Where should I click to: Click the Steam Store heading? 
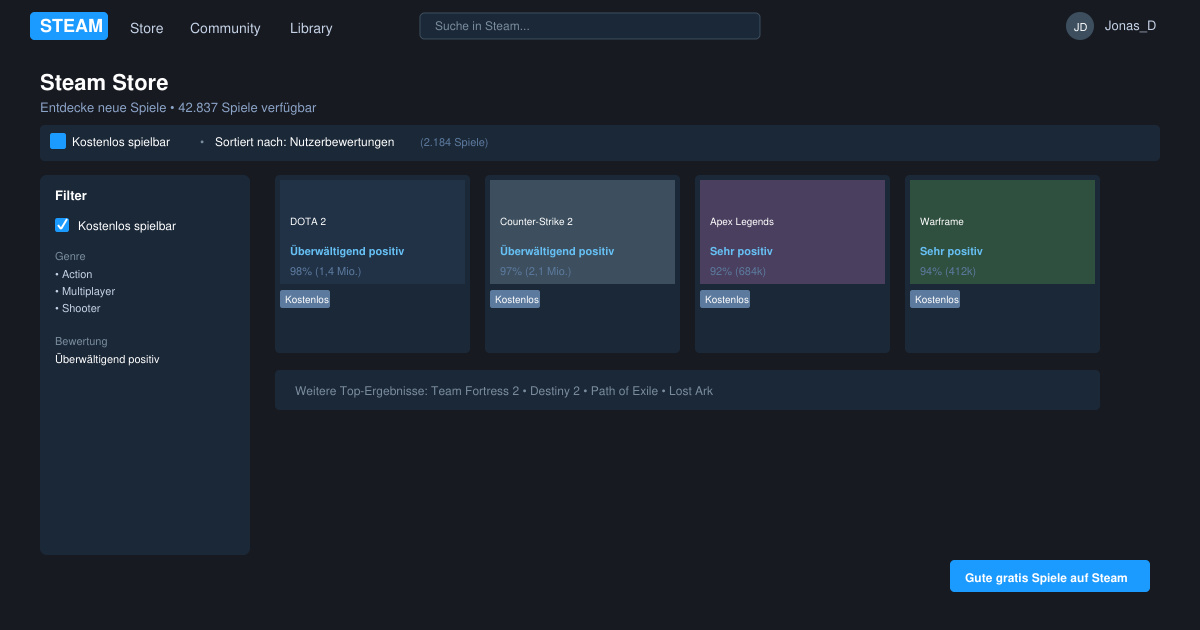(x=104, y=82)
